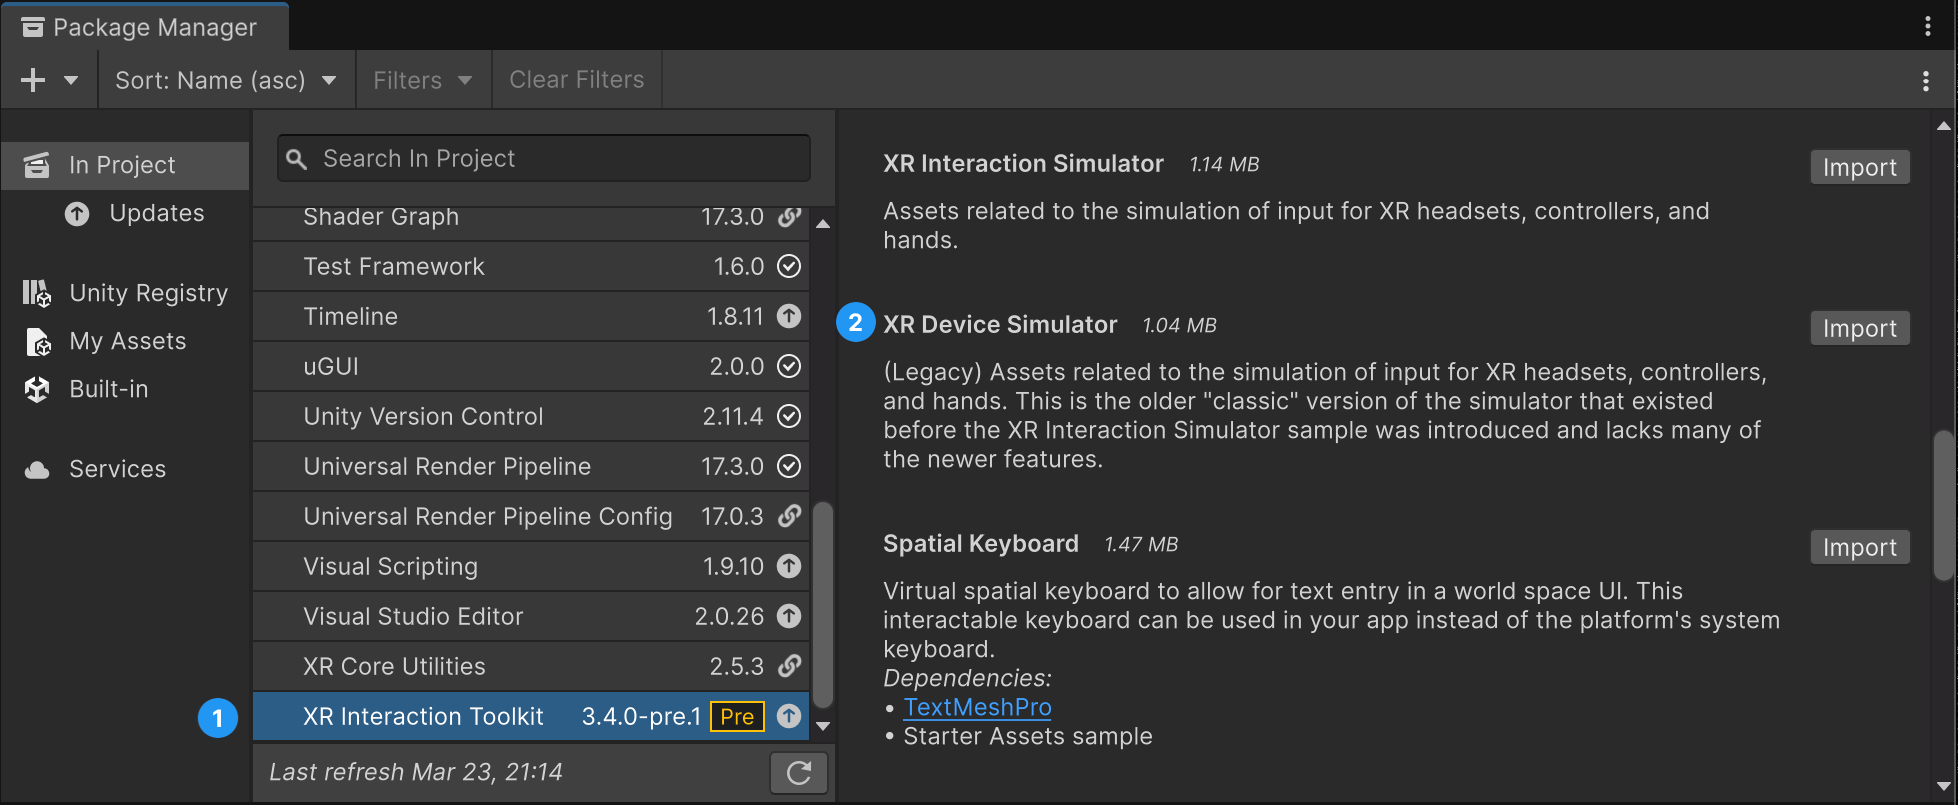The width and height of the screenshot is (1958, 805).
Task: Click Test Framework's installed checkmark icon
Action: click(789, 266)
